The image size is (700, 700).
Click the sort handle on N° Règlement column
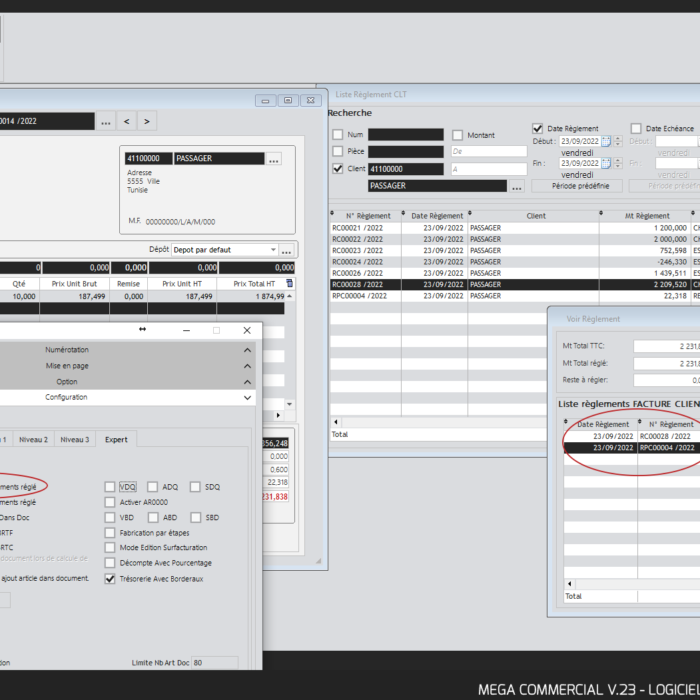(x=332, y=213)
